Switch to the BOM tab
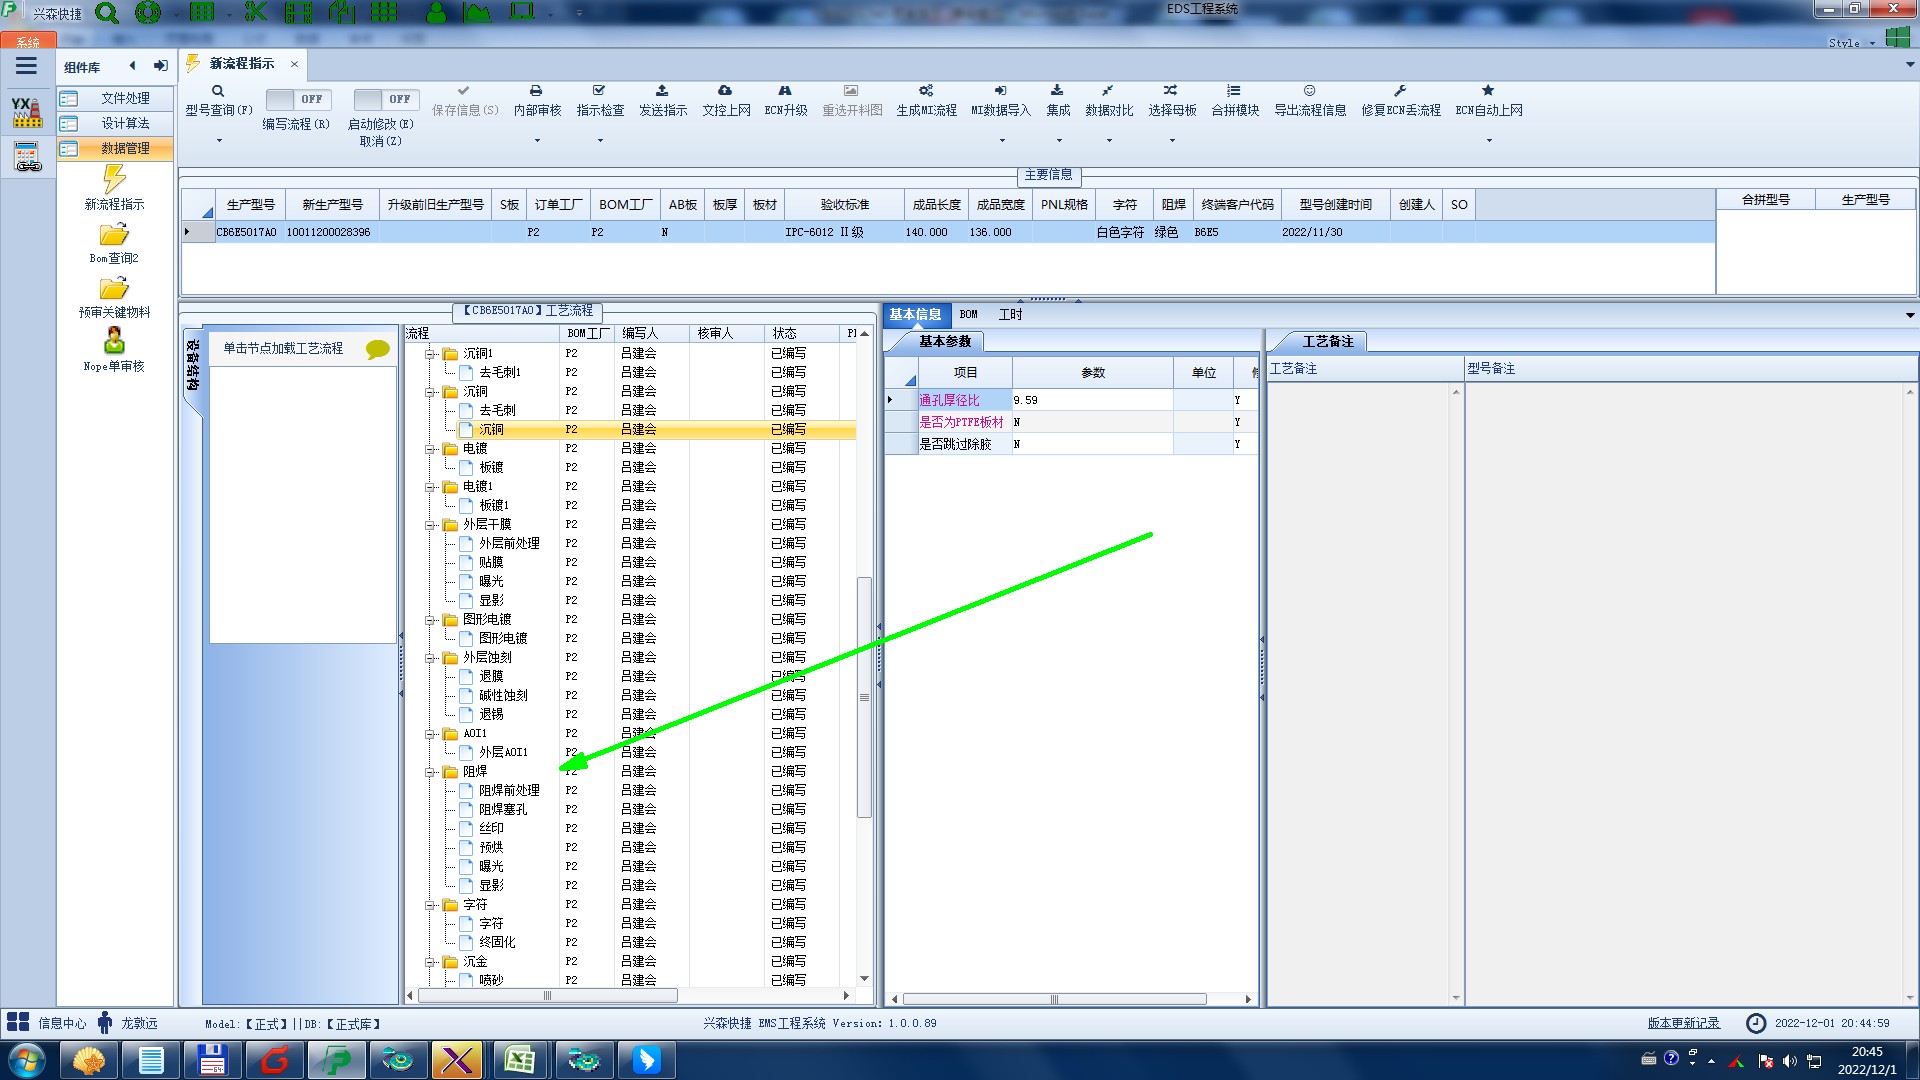Viewport: 1920px width, 1080px height. point(968,314)
